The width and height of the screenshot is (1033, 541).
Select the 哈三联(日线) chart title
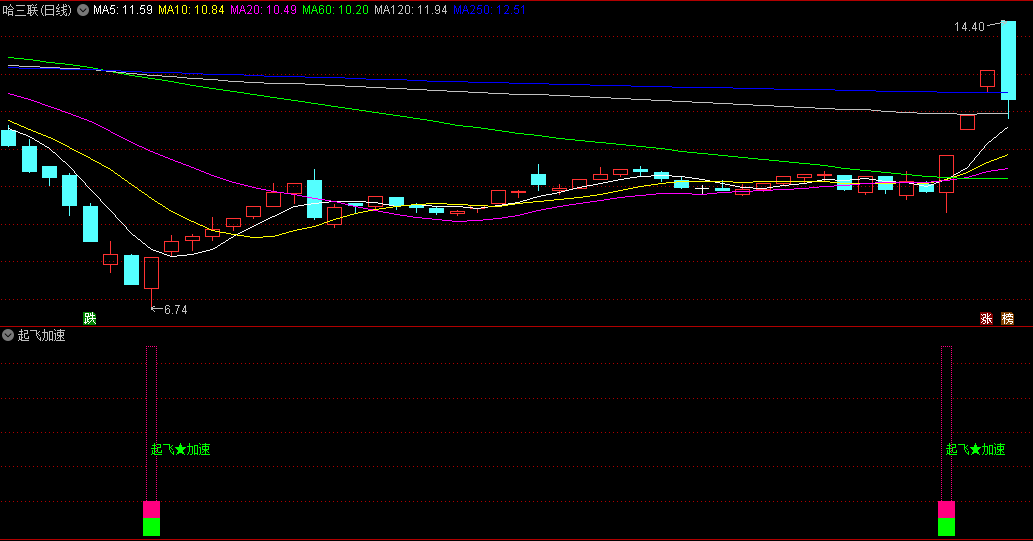click(38, 10)
